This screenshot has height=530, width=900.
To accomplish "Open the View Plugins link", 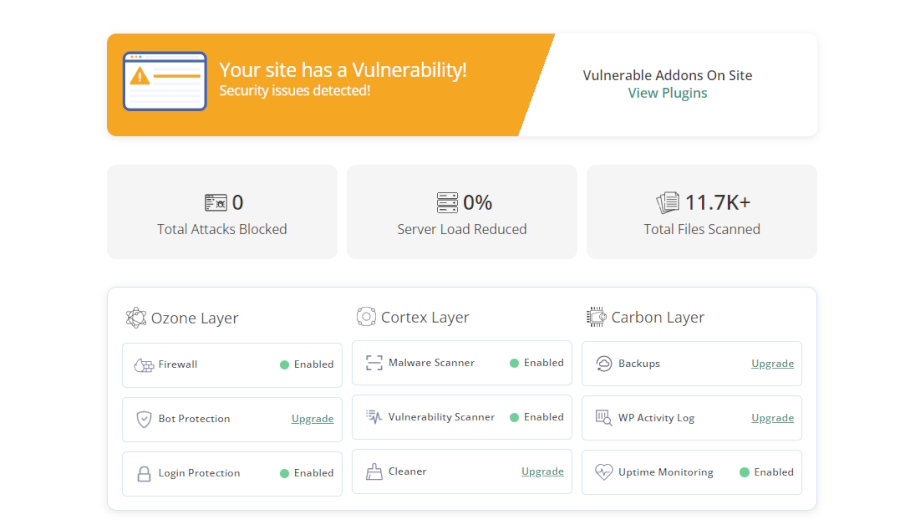I will click(x=667, y=93).
